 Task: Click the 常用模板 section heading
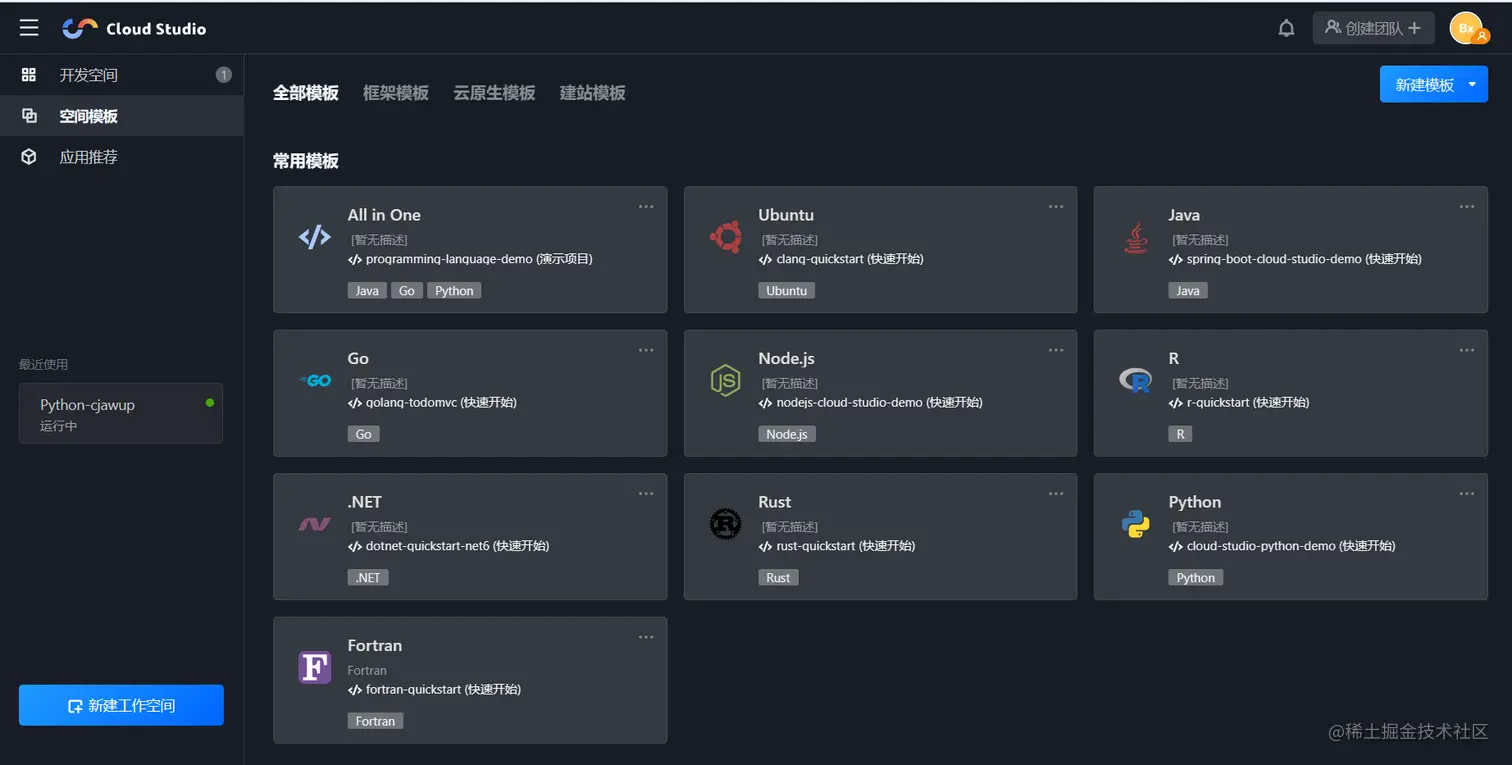click(x=306, y=161)
